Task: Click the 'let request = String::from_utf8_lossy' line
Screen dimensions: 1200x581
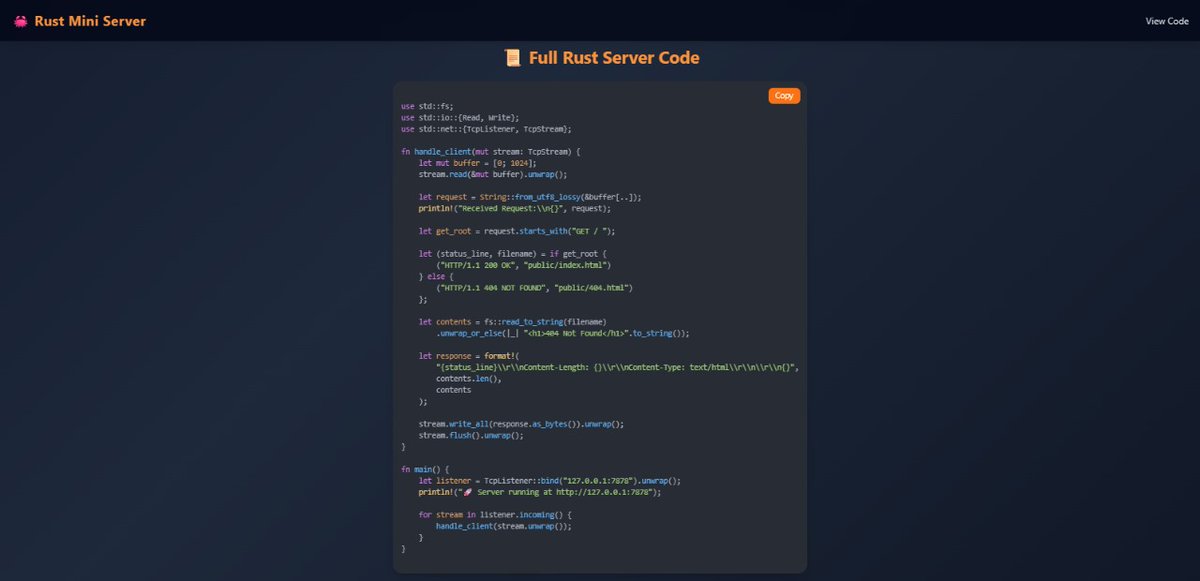Action: pyautogui.click(x=530, y=197)
